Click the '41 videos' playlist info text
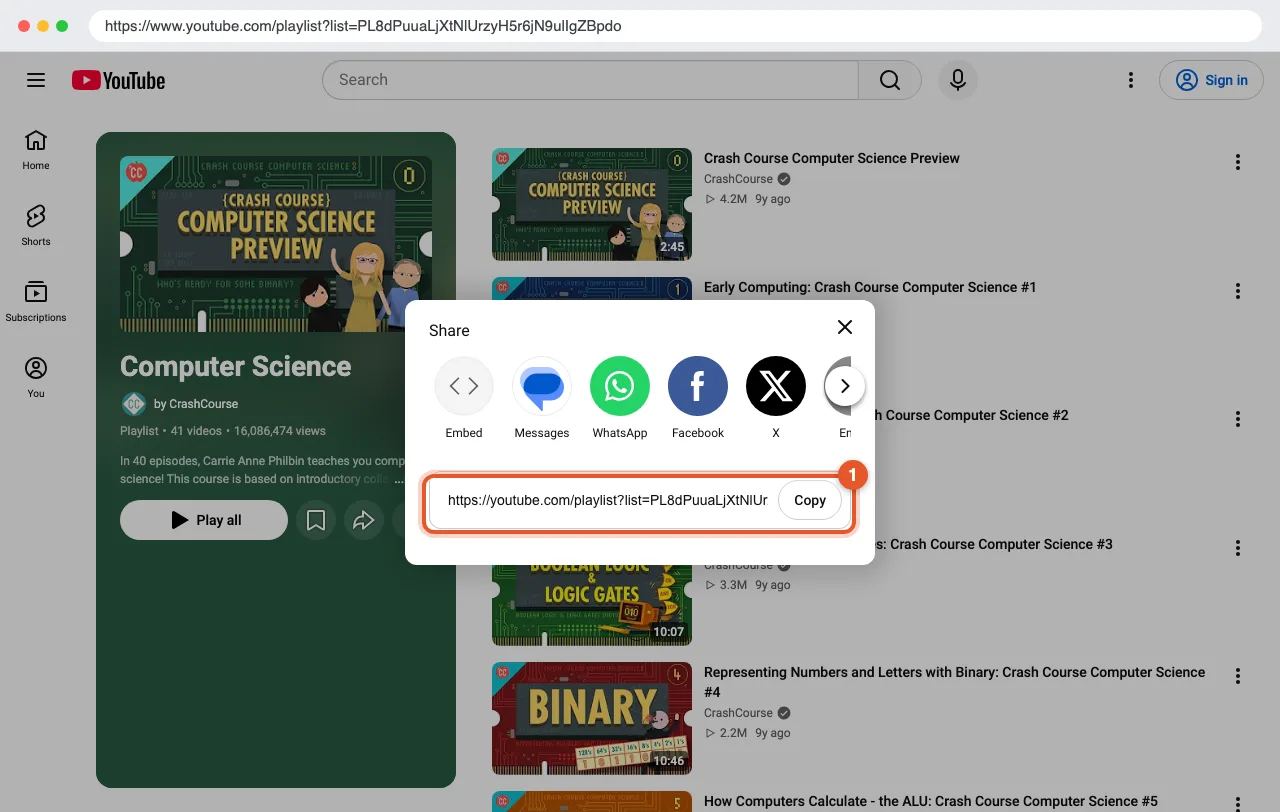This screenshot has width=1280, height=812. pos(197,431)
